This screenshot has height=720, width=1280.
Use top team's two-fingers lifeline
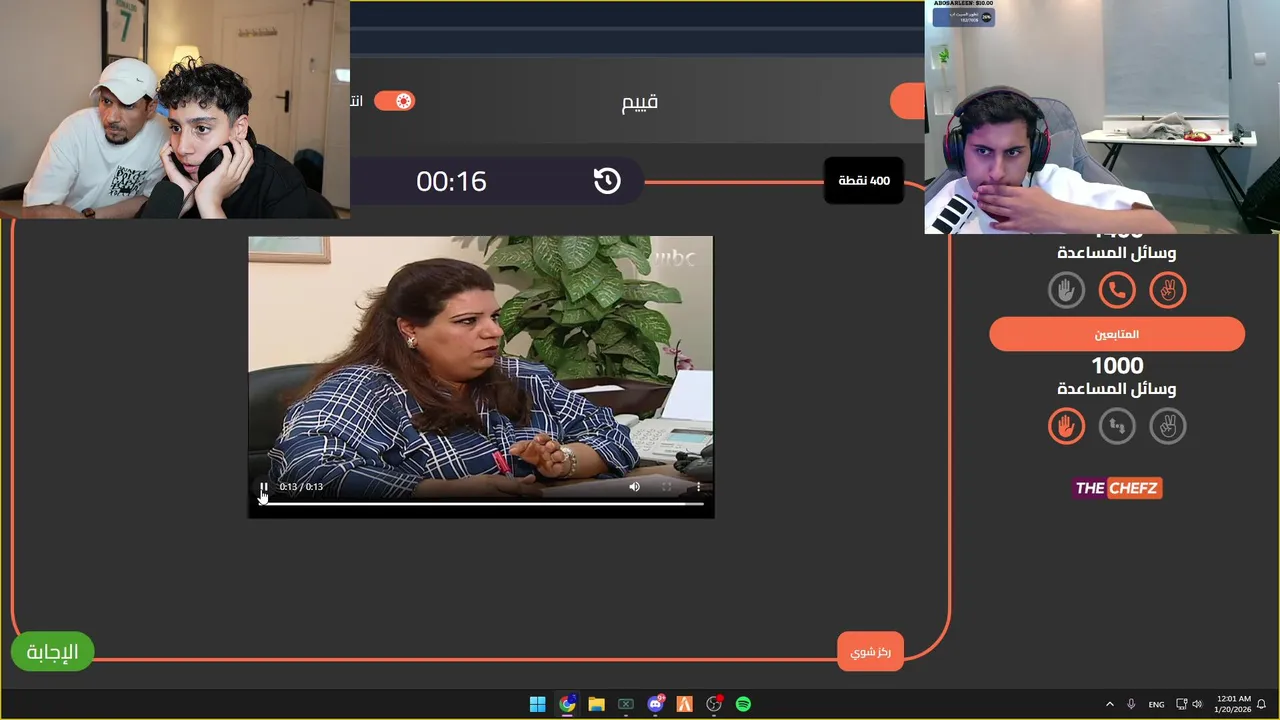tap(1168, 290)
